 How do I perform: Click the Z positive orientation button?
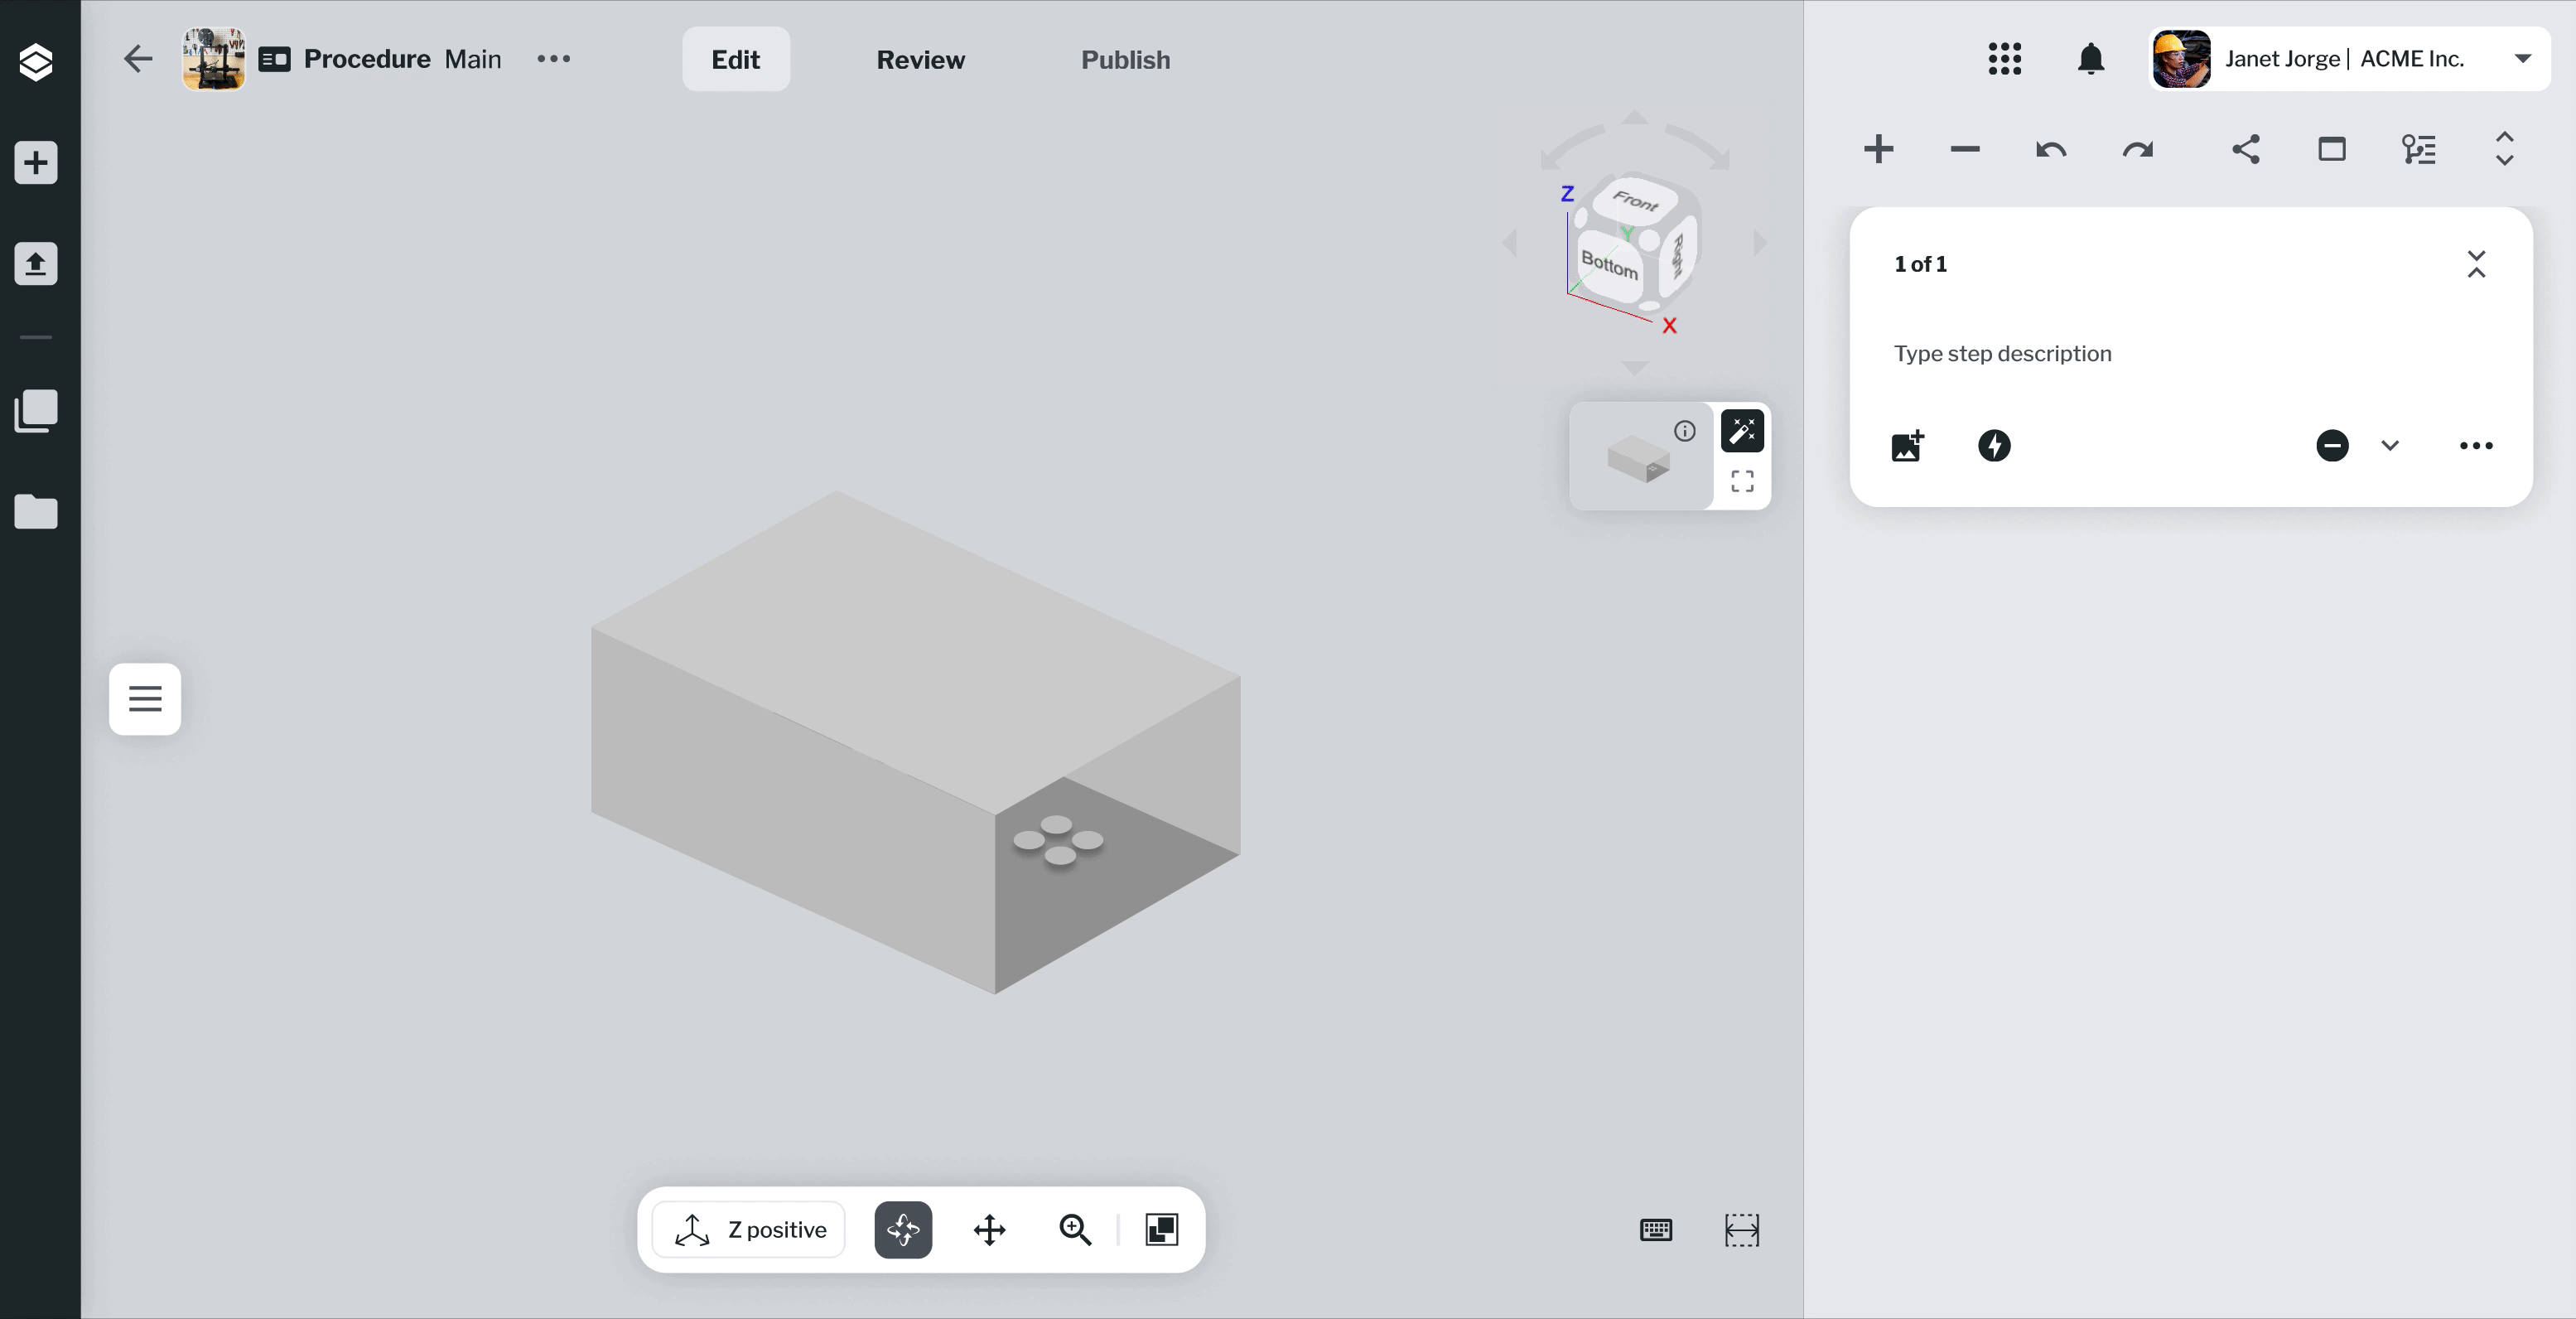point(750,1230)
